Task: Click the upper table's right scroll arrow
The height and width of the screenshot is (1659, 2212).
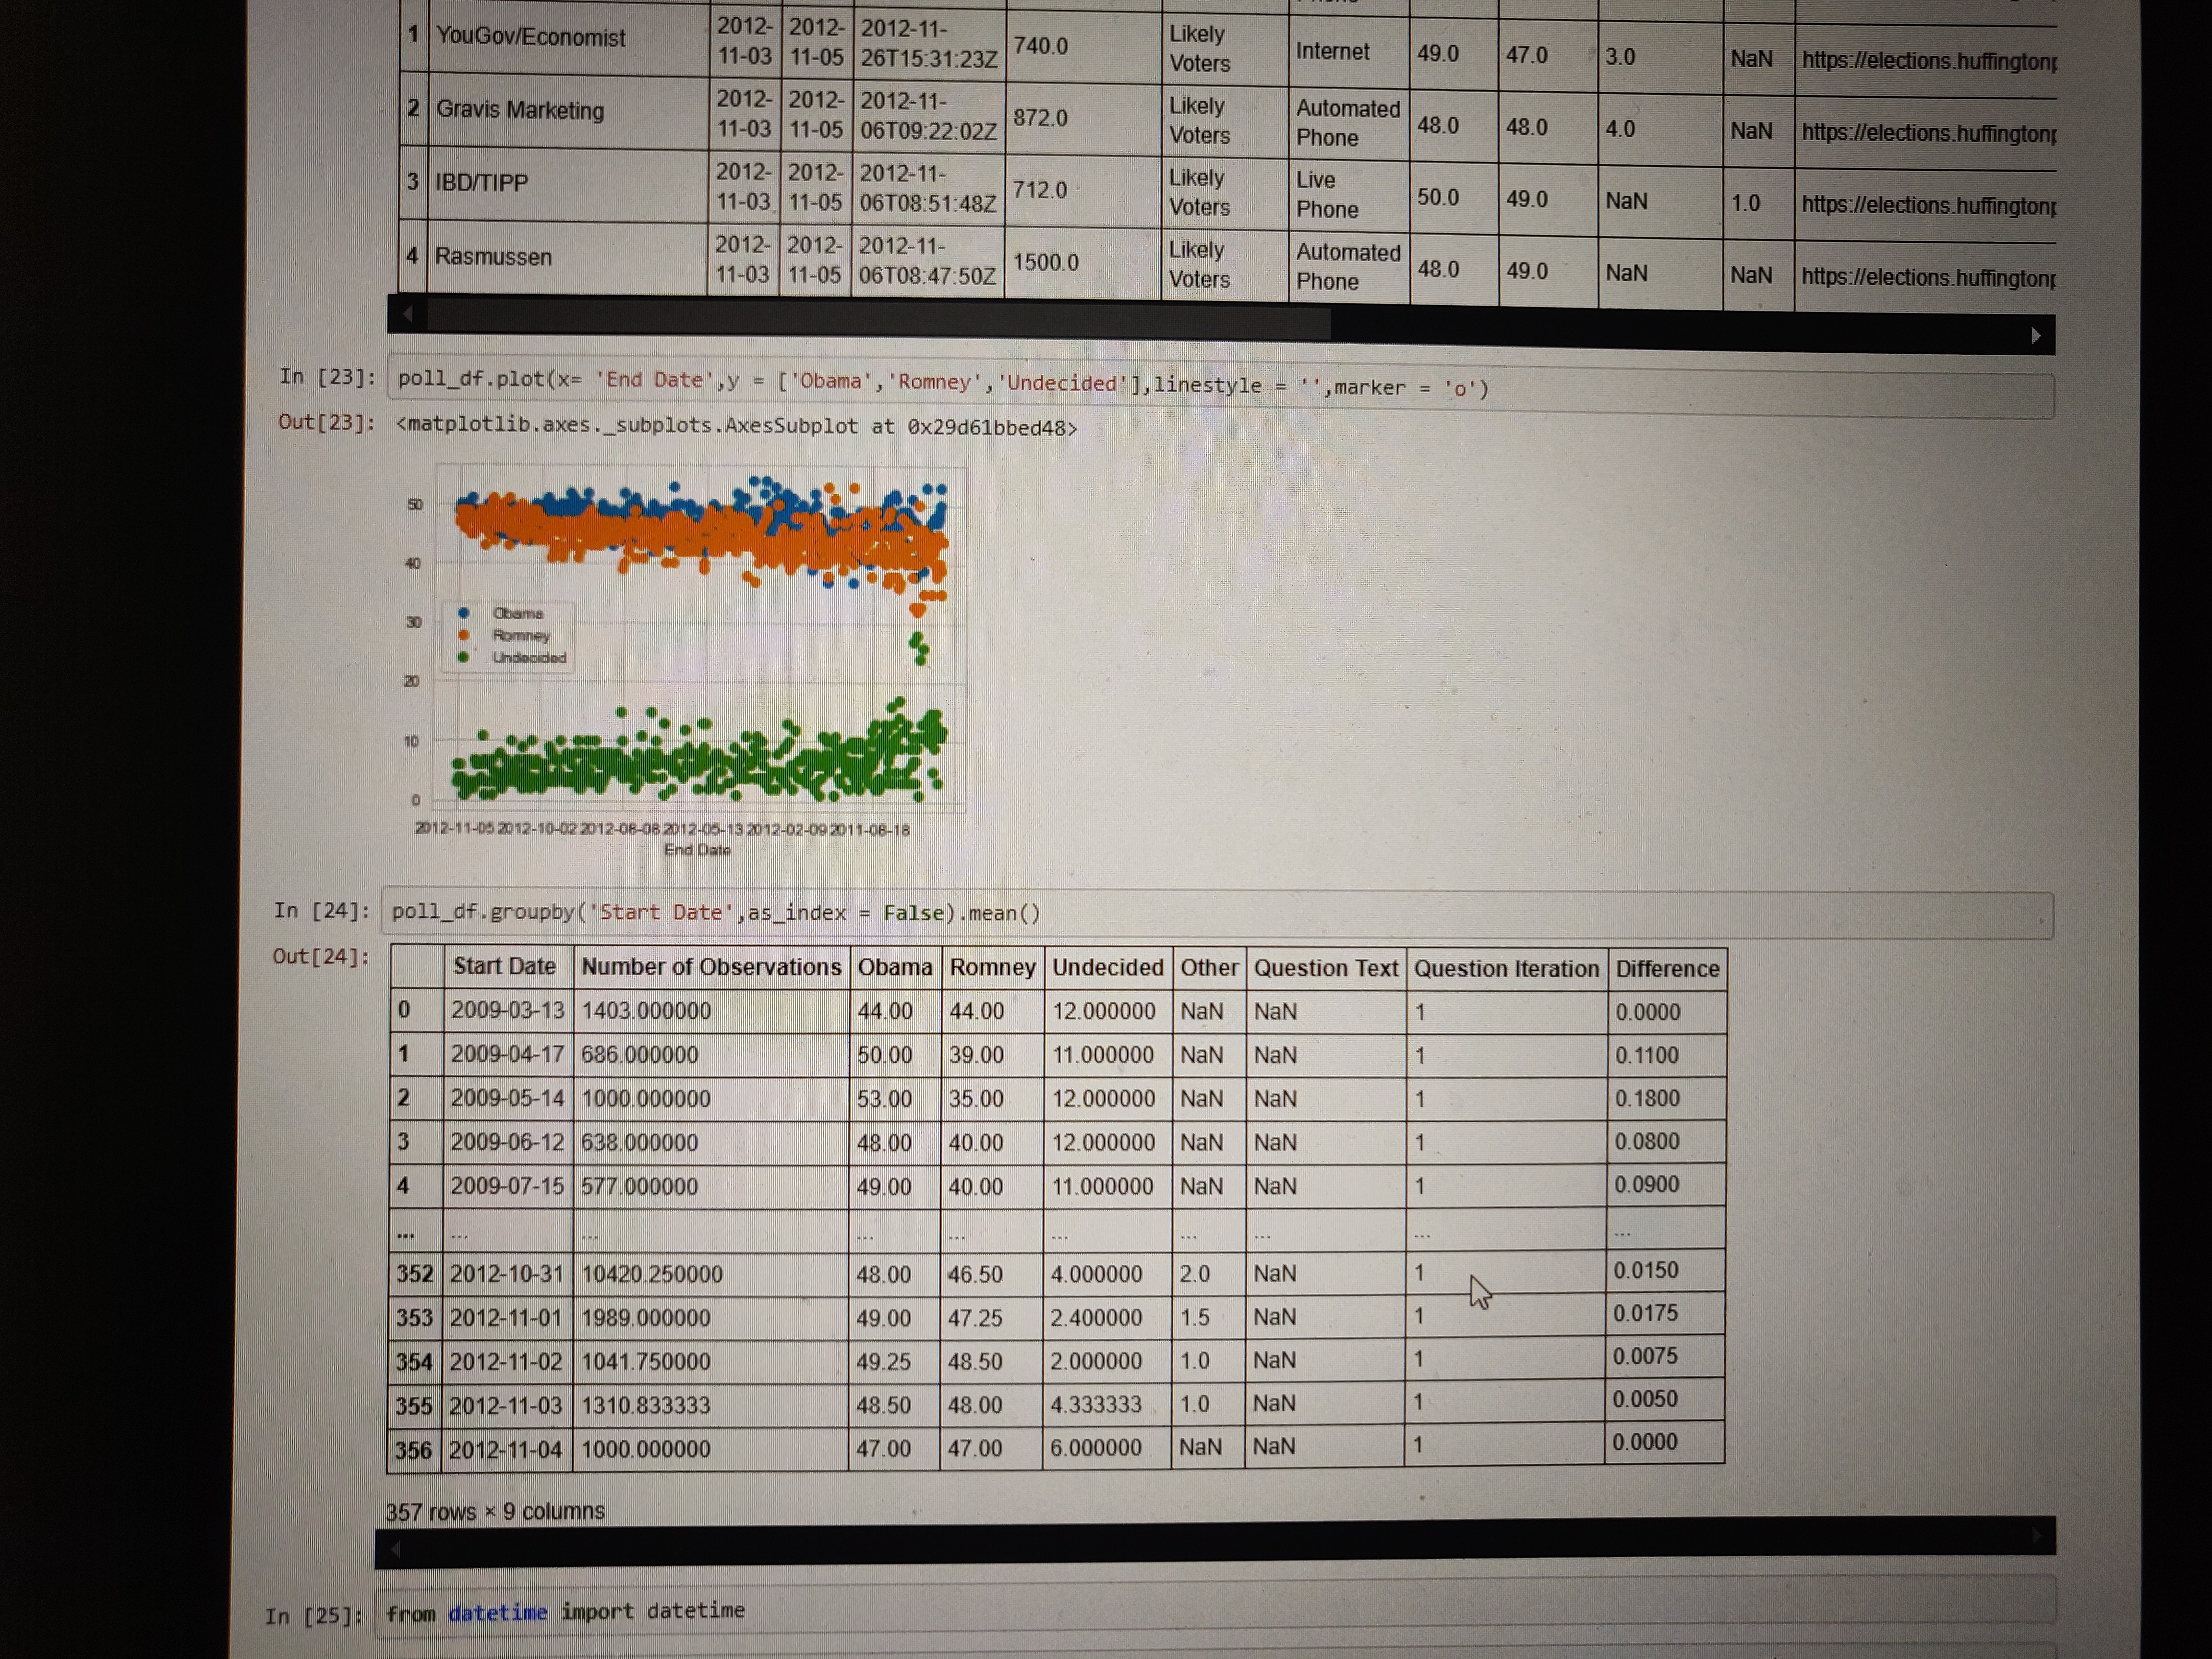Action: click(x=2036, y=336)
